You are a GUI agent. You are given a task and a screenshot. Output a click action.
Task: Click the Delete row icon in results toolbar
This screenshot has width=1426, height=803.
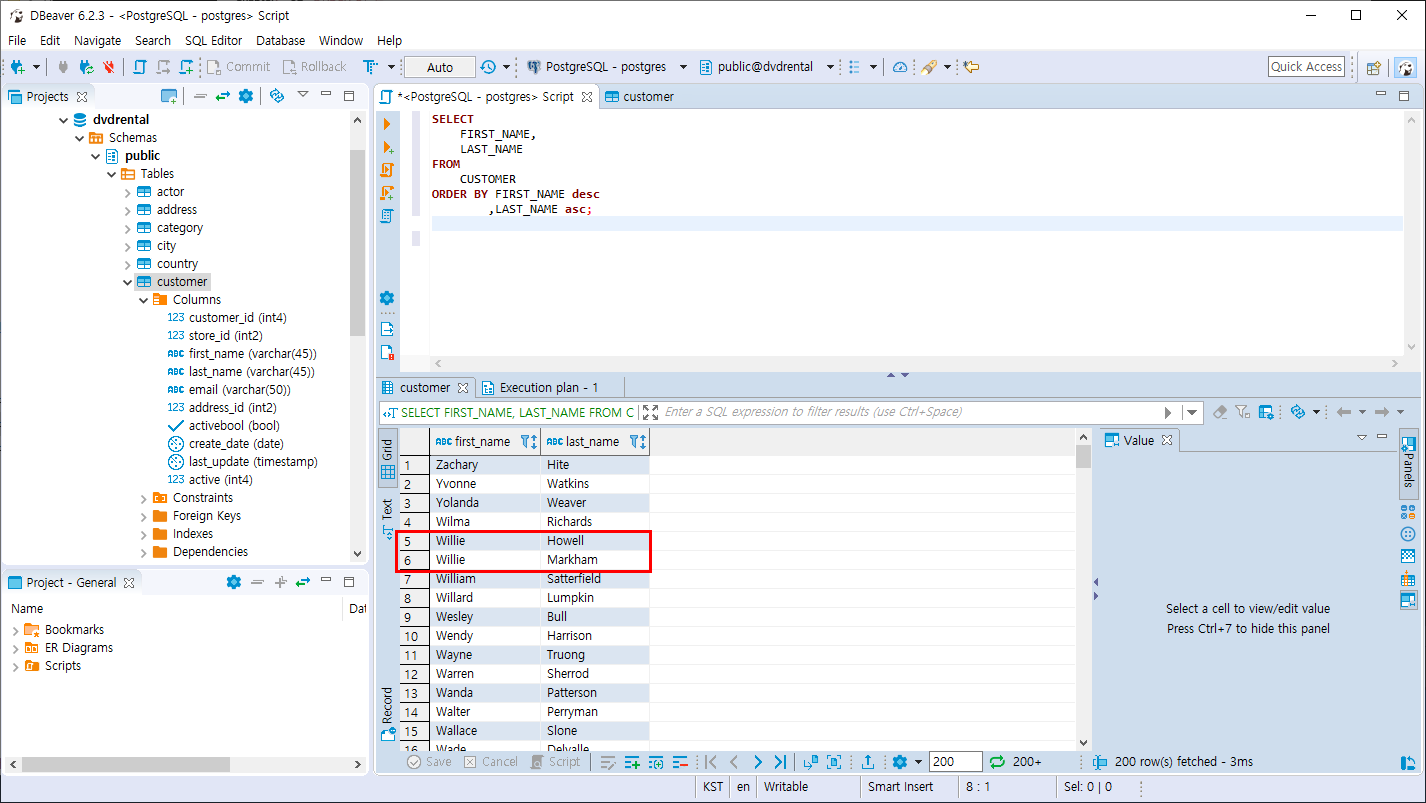click(x=680, y=762)
